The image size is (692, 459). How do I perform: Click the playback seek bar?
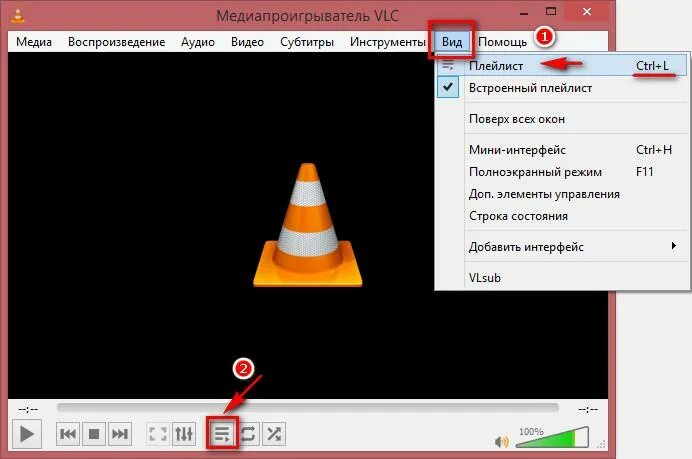[308, 408]
